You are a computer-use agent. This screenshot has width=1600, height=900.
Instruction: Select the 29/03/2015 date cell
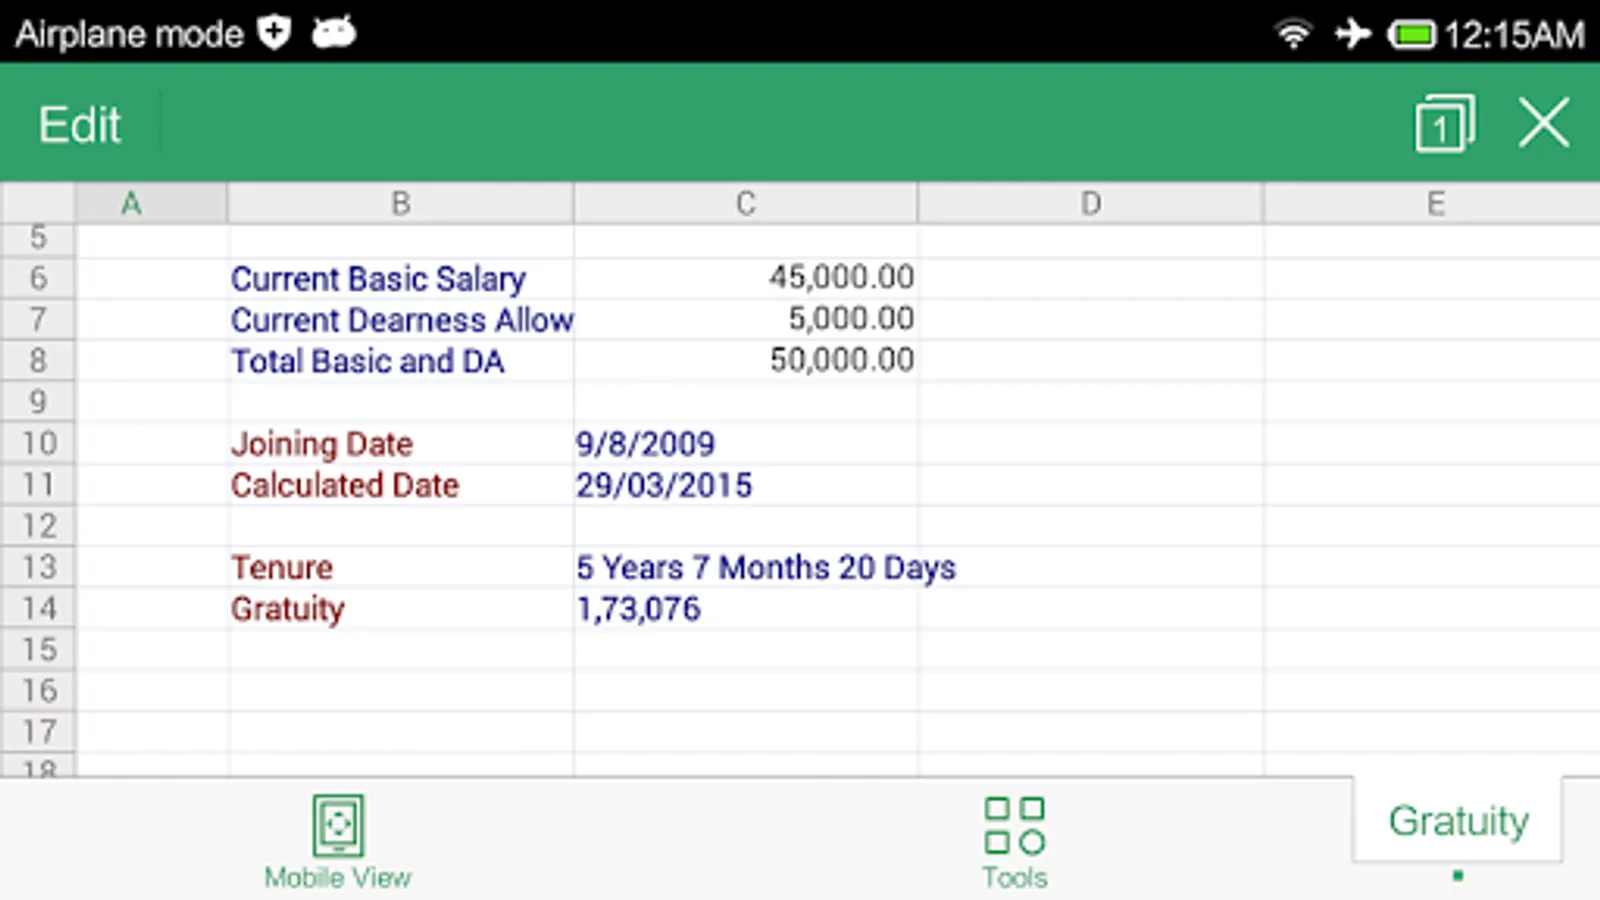[746, 485]
